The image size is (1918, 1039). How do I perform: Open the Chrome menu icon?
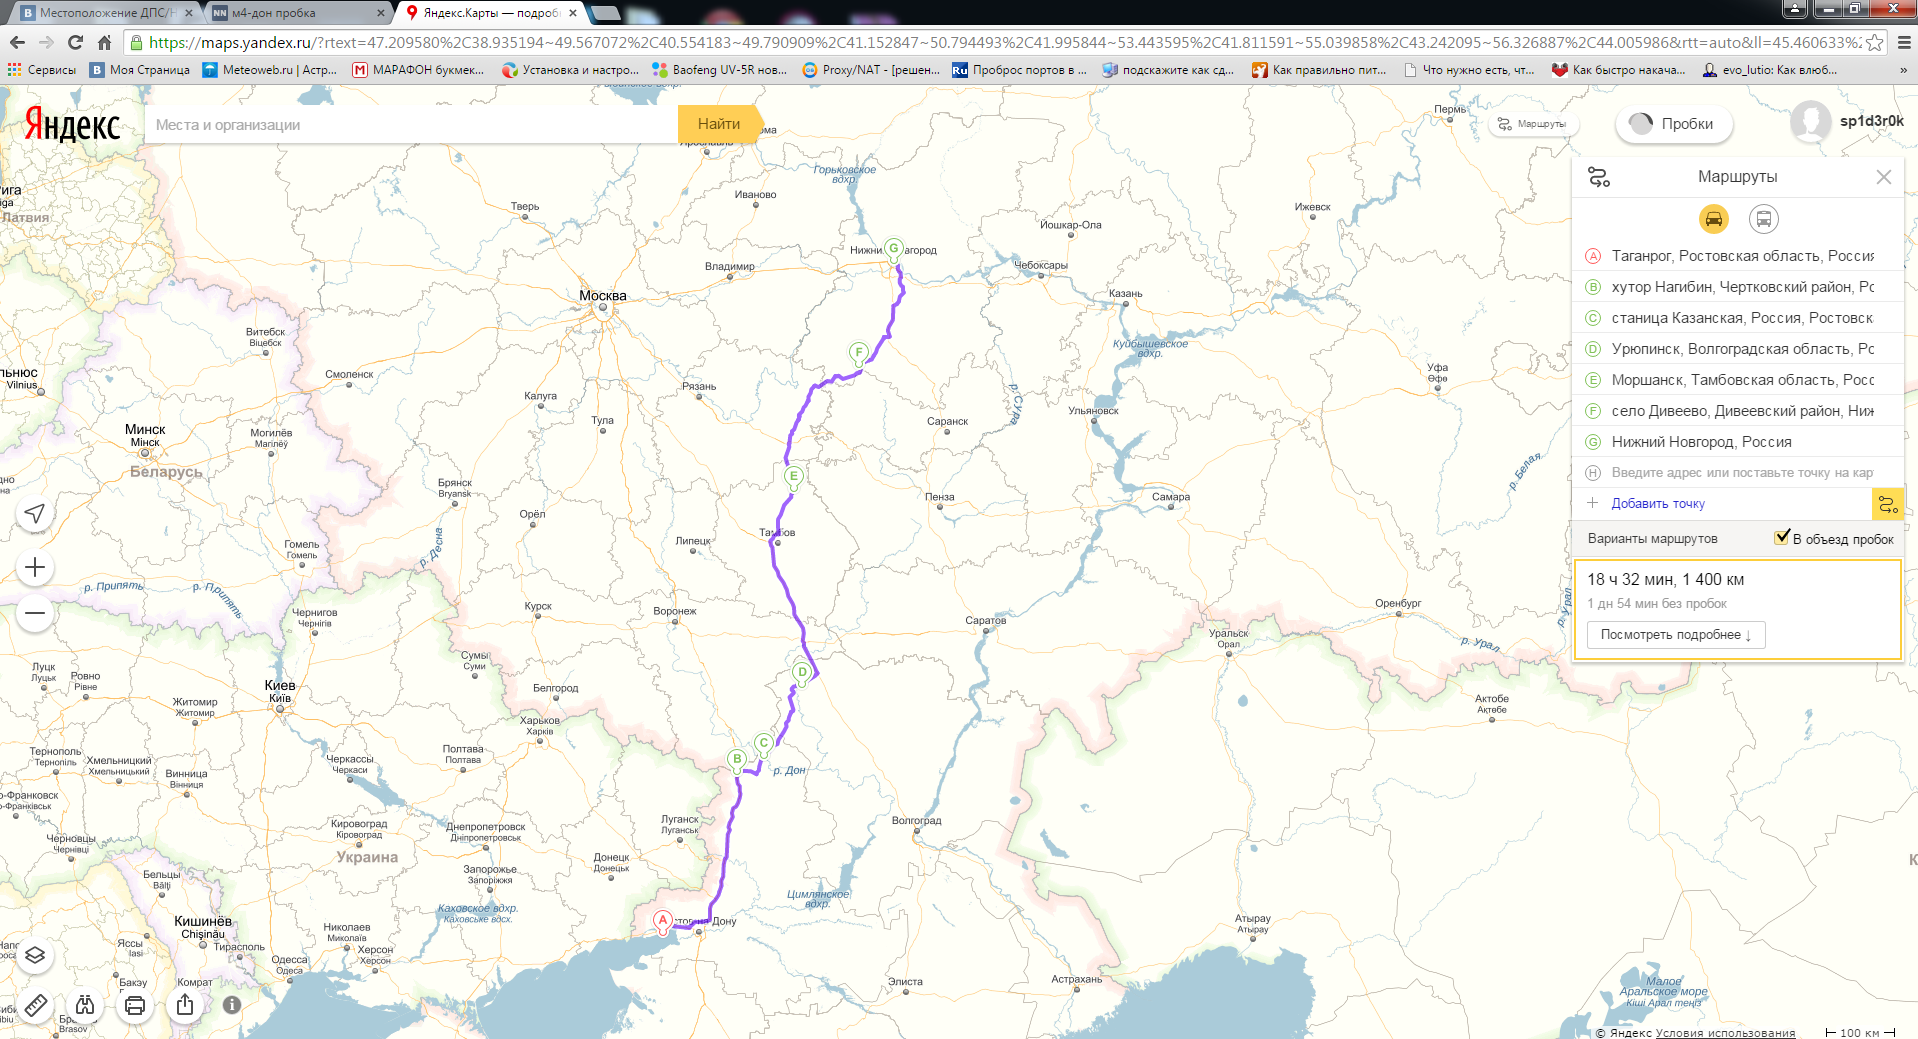tap(1903, 42)
